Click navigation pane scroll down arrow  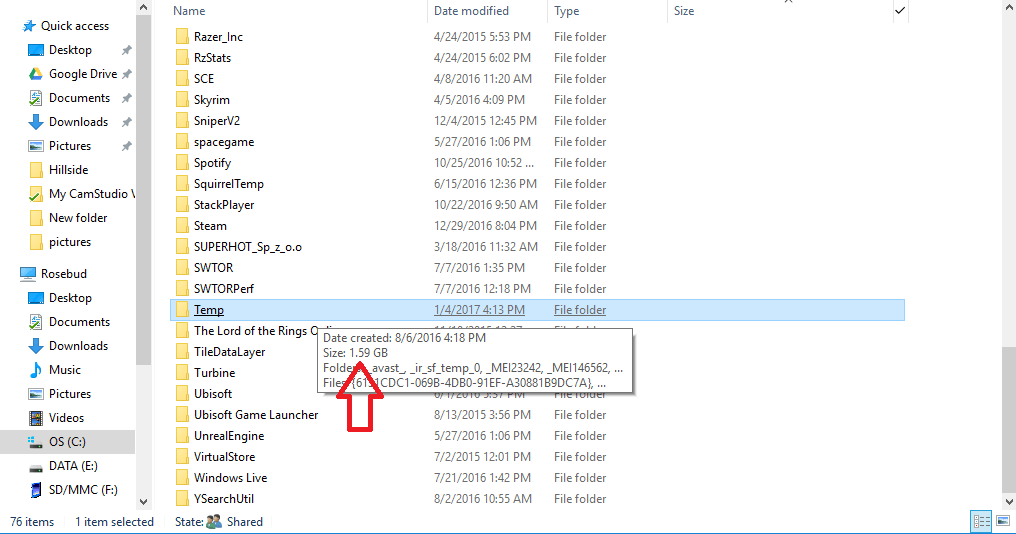click(x=144, y=502)
